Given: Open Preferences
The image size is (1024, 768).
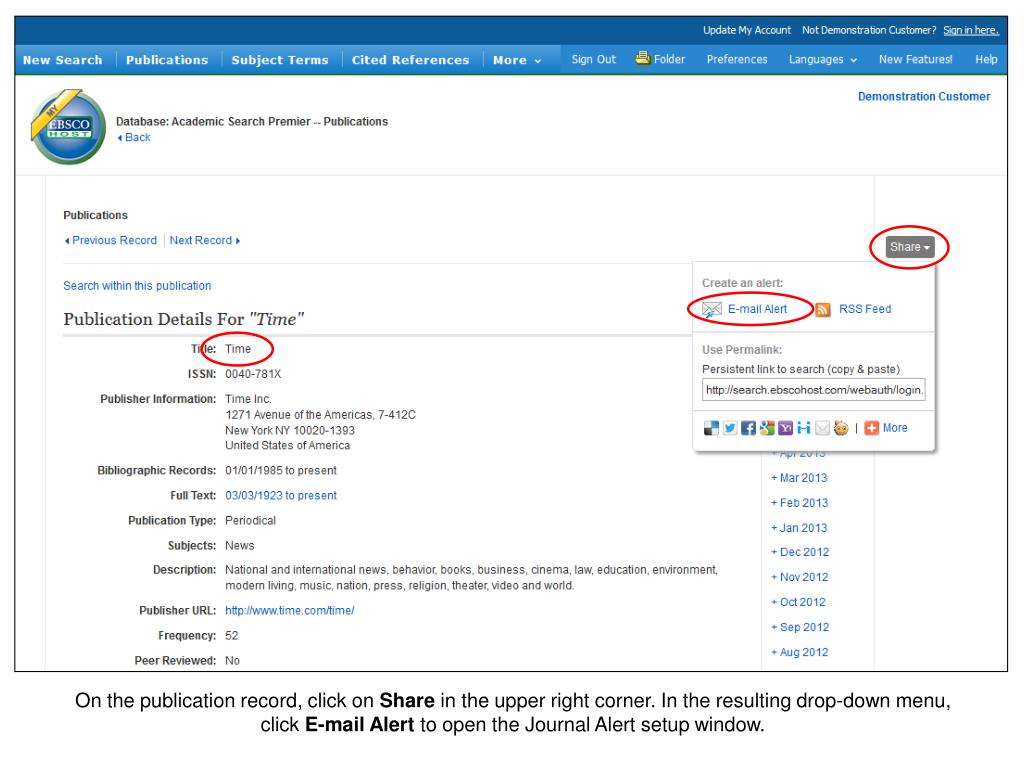Looking at the screenshot, I should pyautogui.click(x=737, y=59).
